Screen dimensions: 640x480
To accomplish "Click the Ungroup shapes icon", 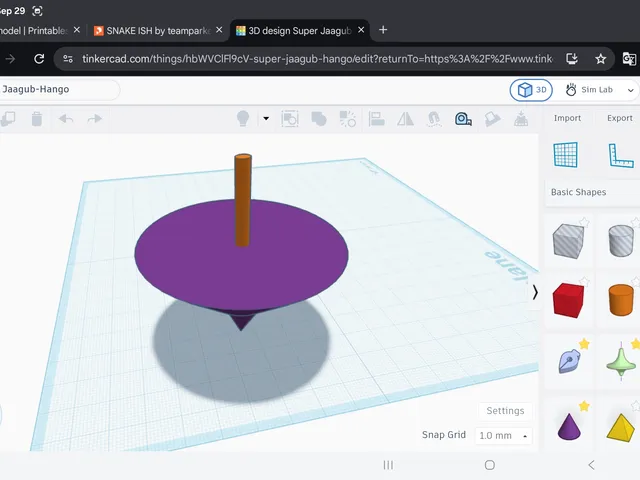I will (348, 119).
